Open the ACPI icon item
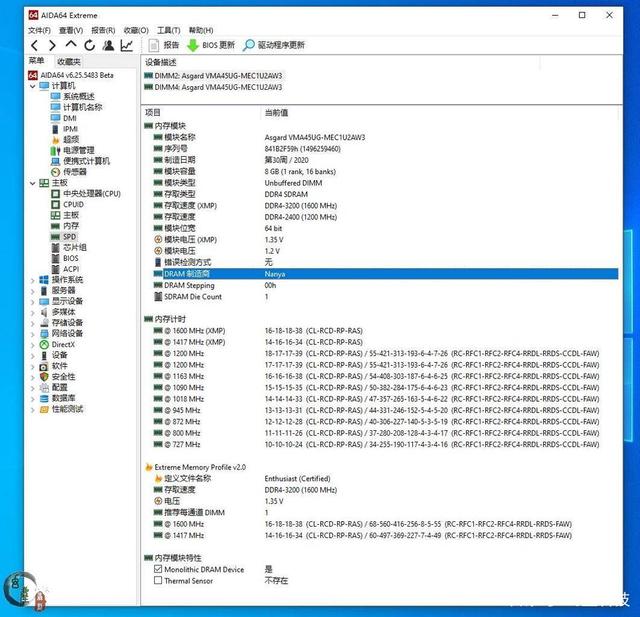This screenshot has height=617, width=640. click(56, 269)
